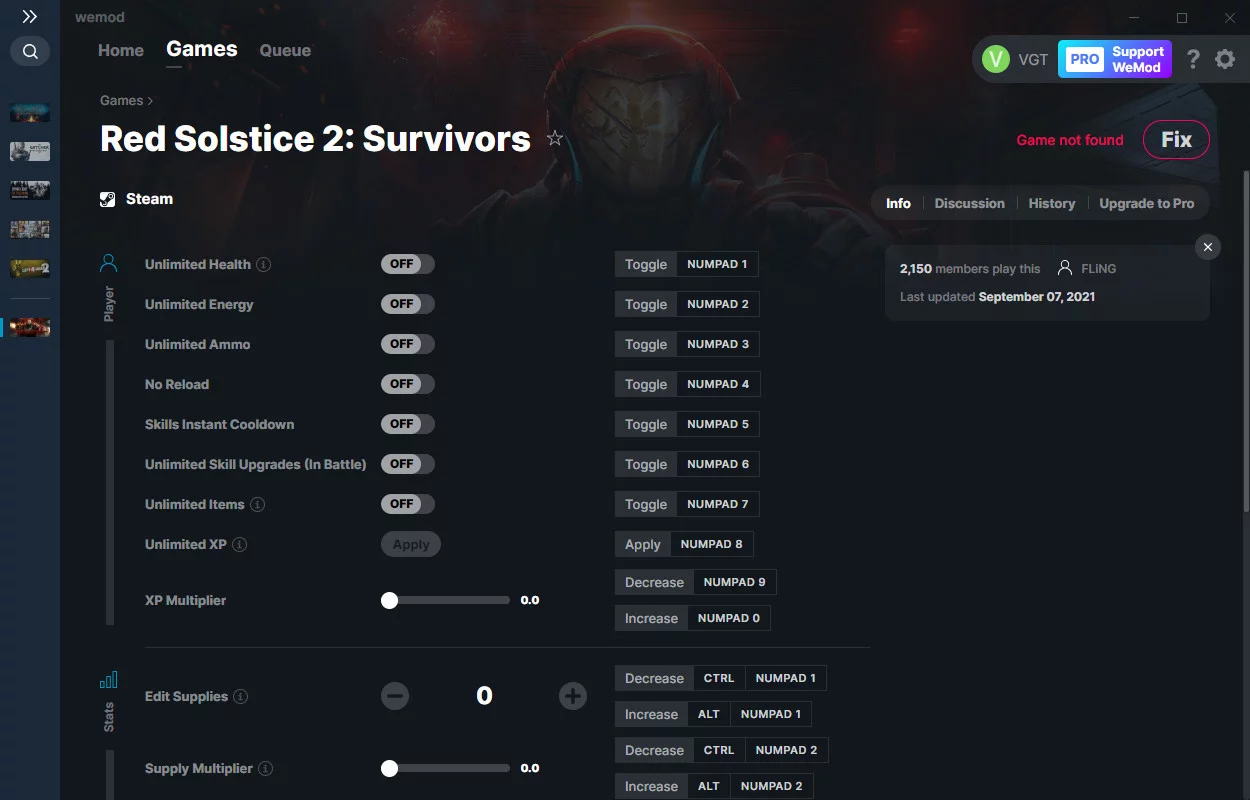Switch to the History tab

pyautogui.click(x=1052, y=203)
